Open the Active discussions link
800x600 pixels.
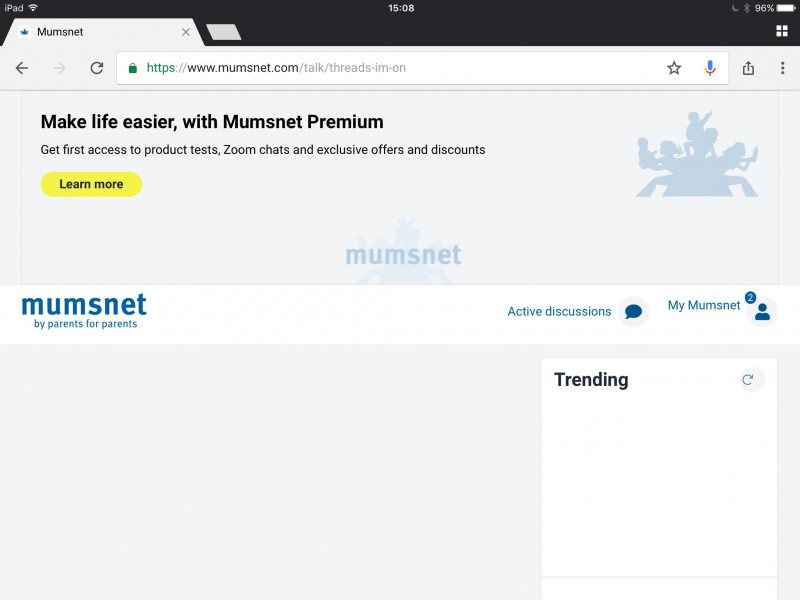[x=559, y=312]
